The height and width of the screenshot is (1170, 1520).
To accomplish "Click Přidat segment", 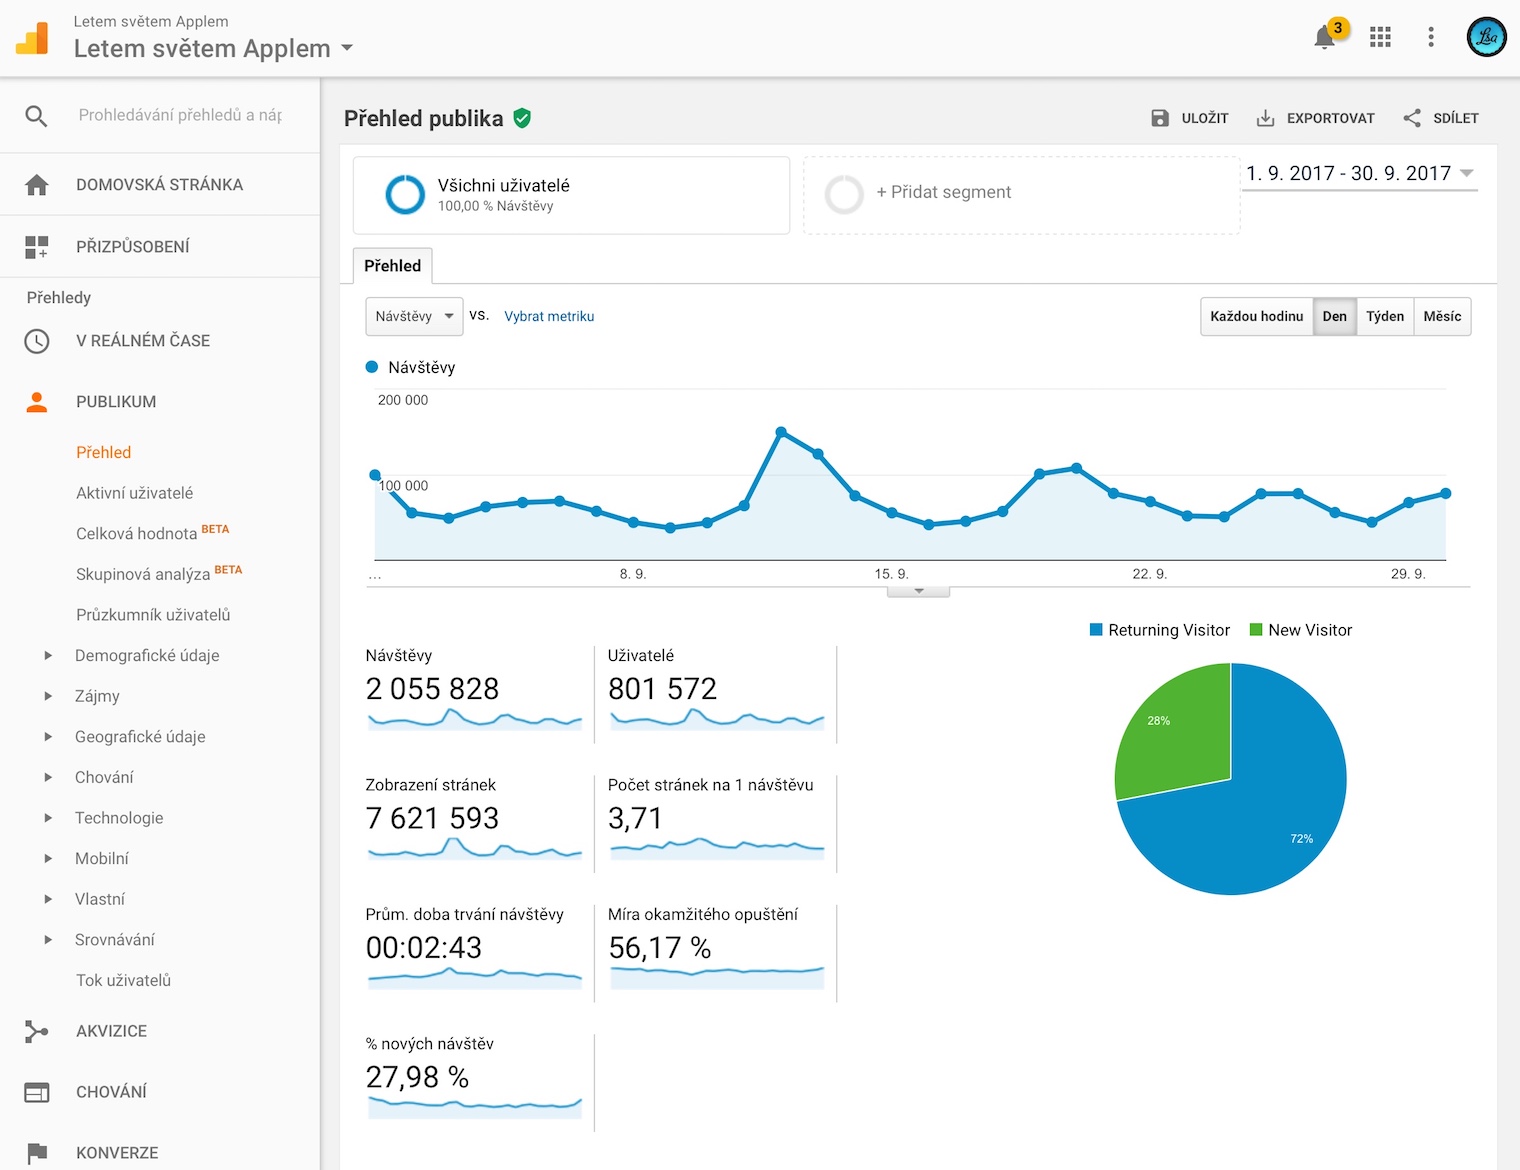I will click(x=943, y=193).
